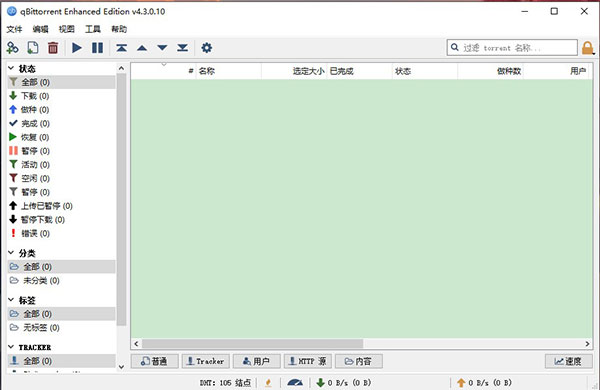Click the pause toolbar button
The width and height of the screenshot is (600, 390).
[x=97, y=48]
